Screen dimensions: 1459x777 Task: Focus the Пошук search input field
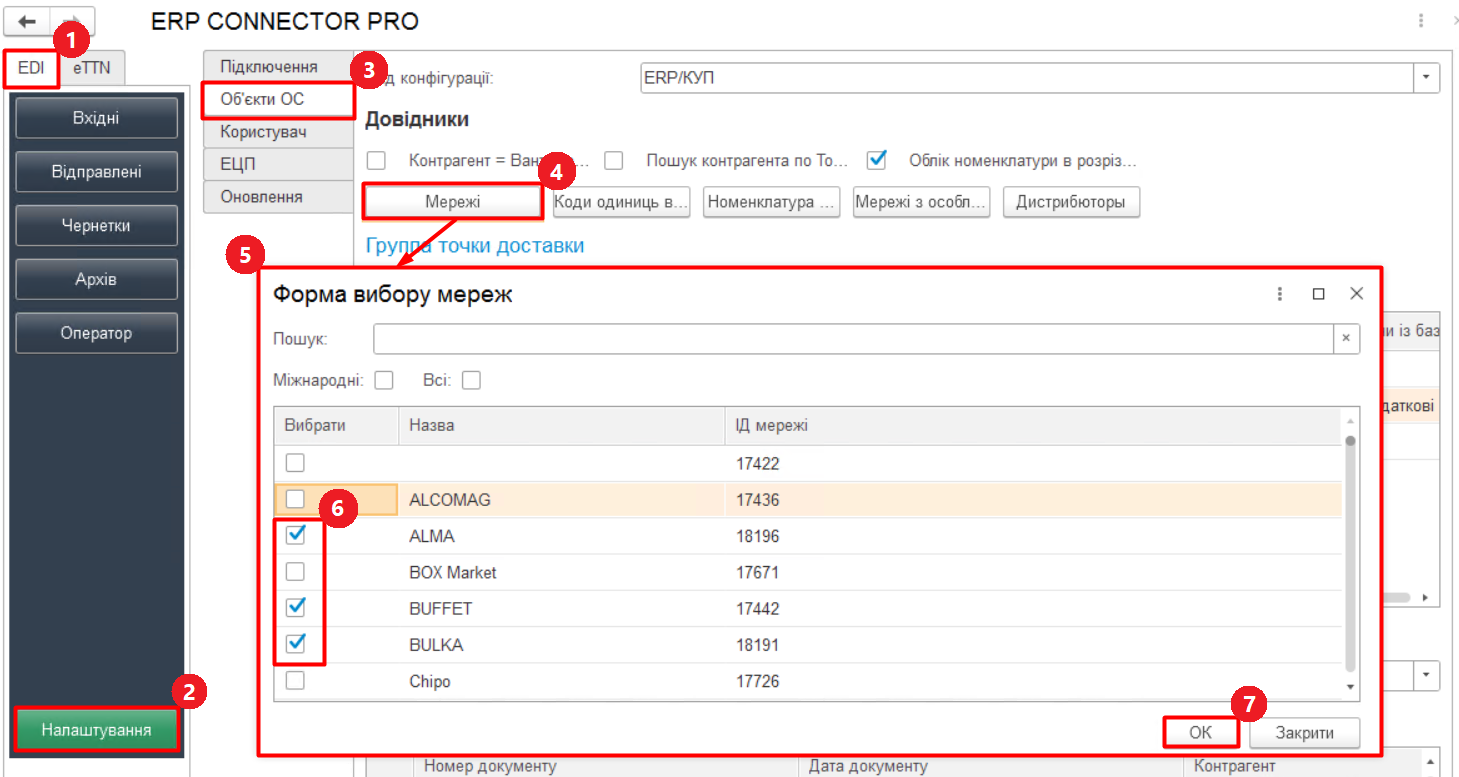click(852, 339)
